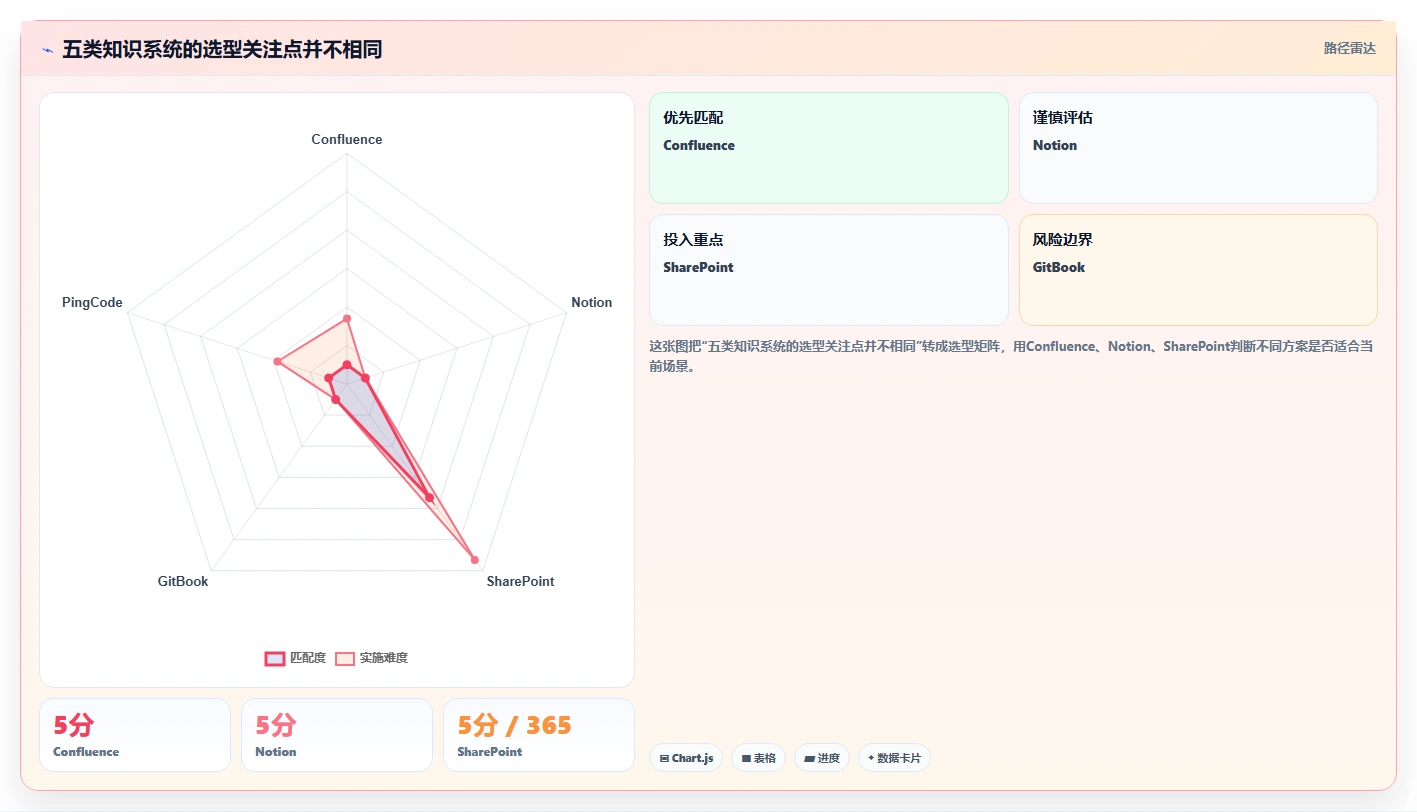This screenshot has height=812, width=1417.
Task: Open the 投入重点 SharePoint card
Action: (x=829, y=270)
